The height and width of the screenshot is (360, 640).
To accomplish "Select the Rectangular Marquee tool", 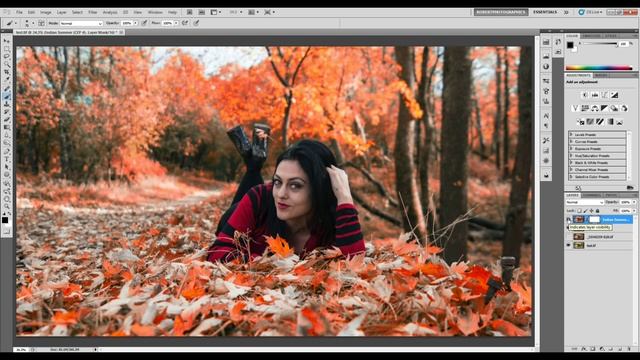I will [7, 49].
